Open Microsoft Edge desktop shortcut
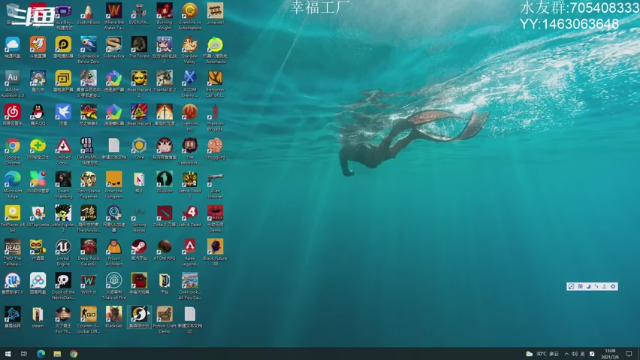The image size is (640, 360). (x=12, y=185)
